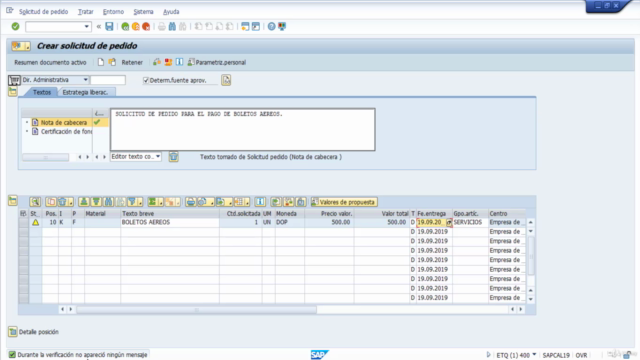Save the requisition with the diskette icon

tap(109, 27)
